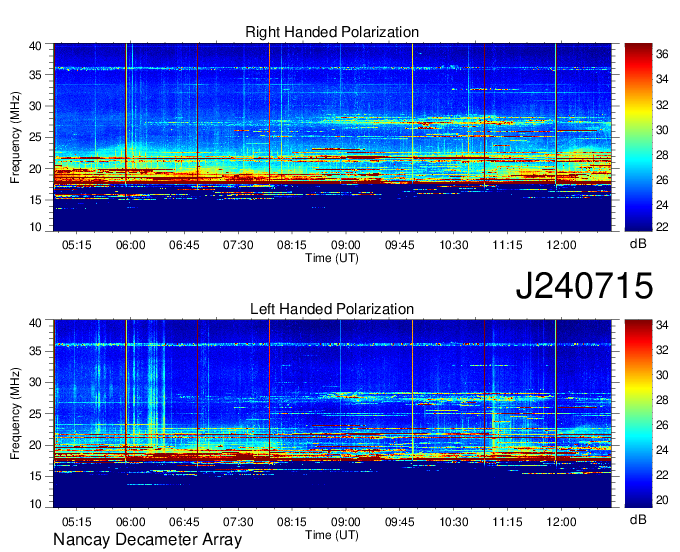Viewport: 680px width, 552px height.
Task: Click the 20 value on Left Handed colorbar
Action: (x=662, y=500)
